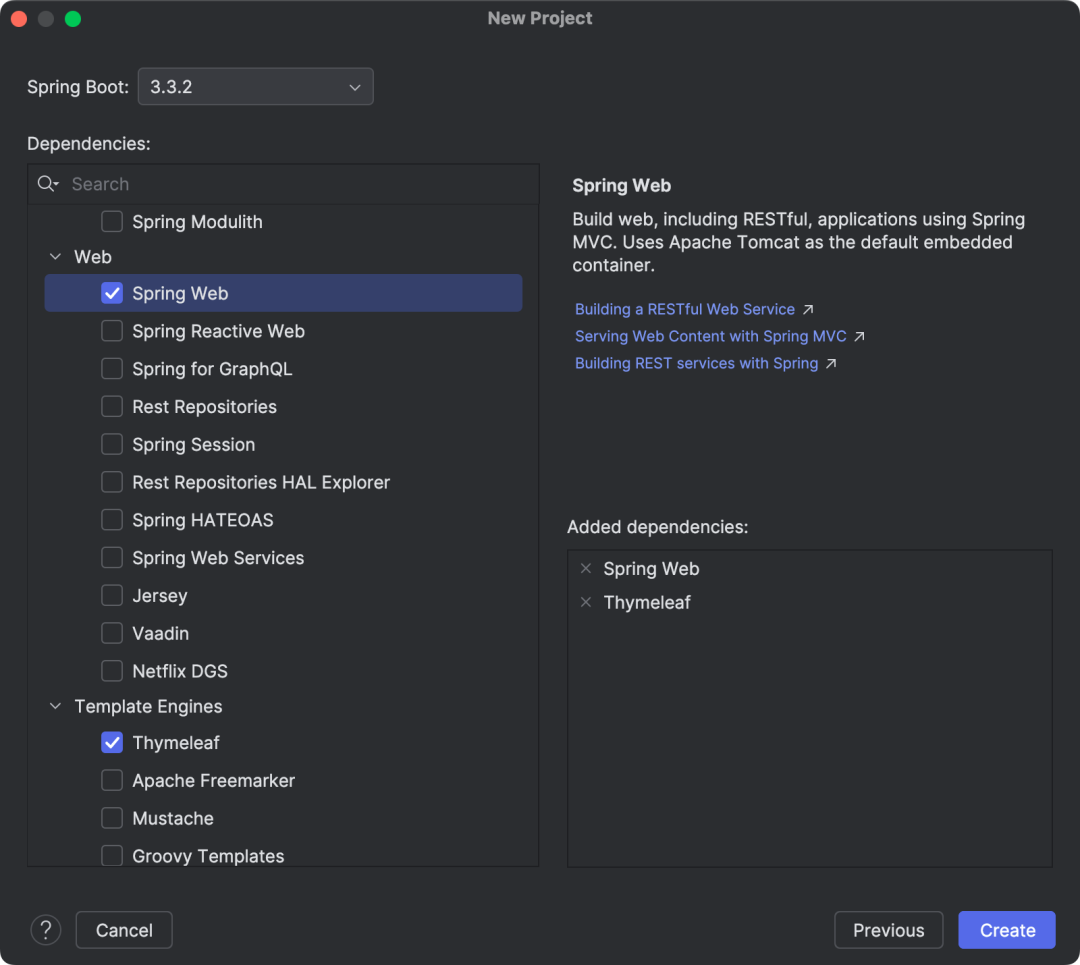Check the Jersey checkbox

pyautogui.click(x=112, y=595)
